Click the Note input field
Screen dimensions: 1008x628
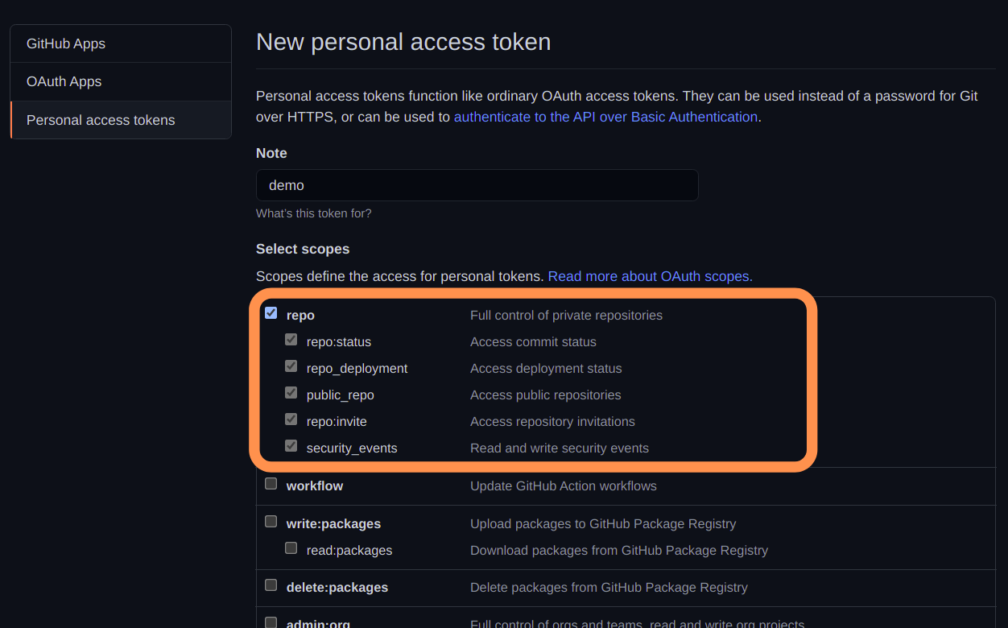click(477, 185)
